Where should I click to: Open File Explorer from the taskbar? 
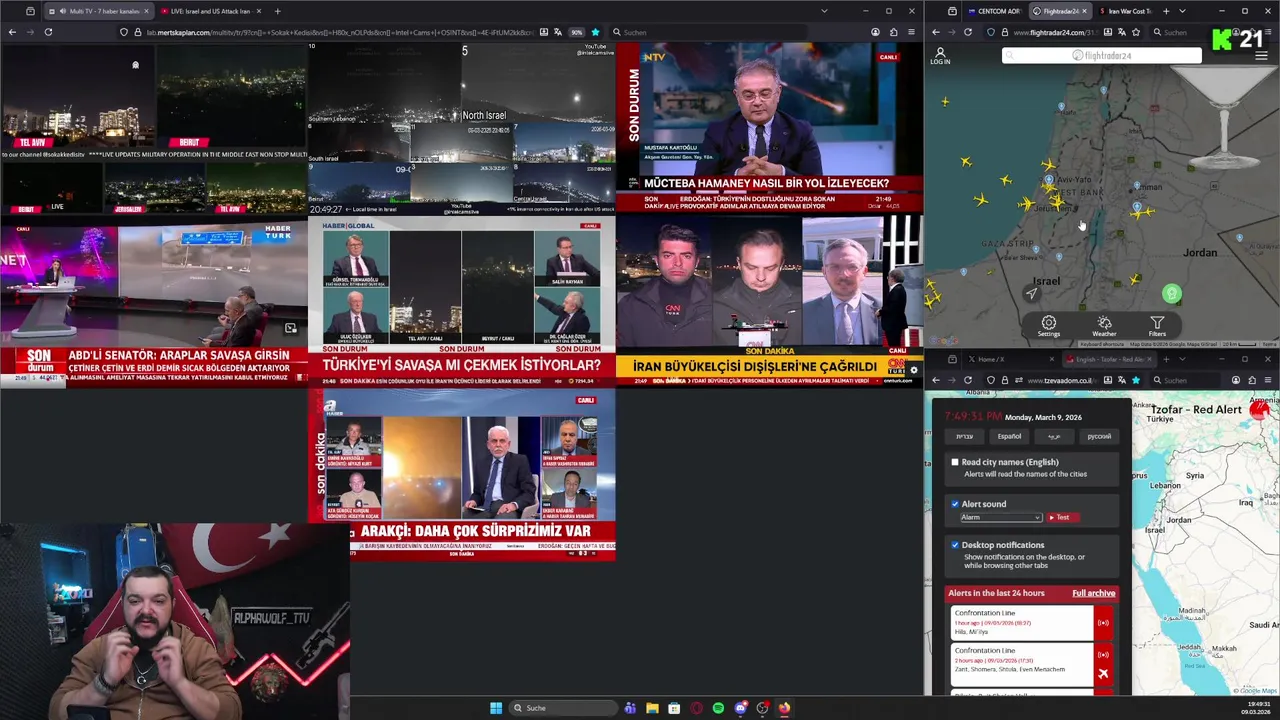click(652, 708)
